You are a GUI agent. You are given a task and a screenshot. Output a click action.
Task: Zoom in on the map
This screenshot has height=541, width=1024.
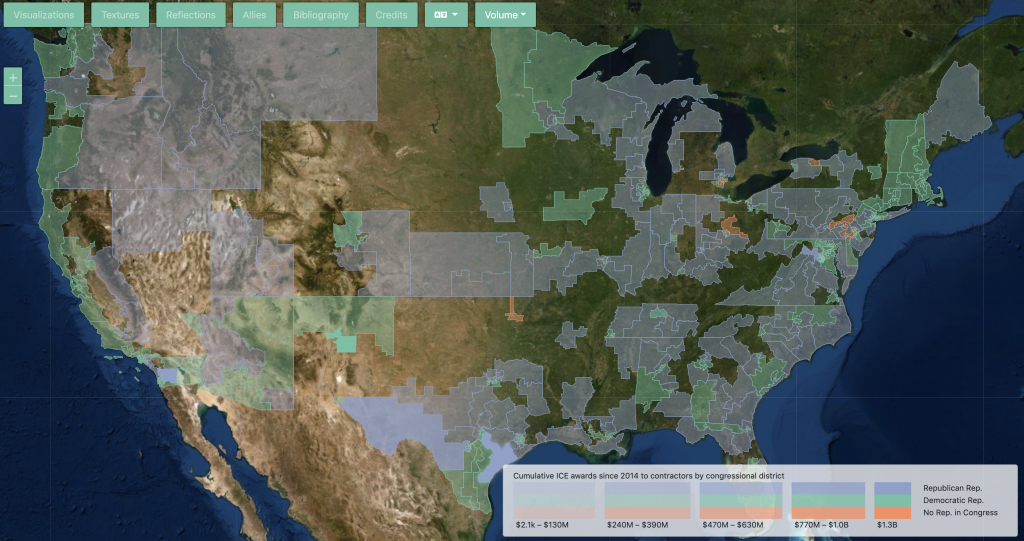[x=13, y=77]
